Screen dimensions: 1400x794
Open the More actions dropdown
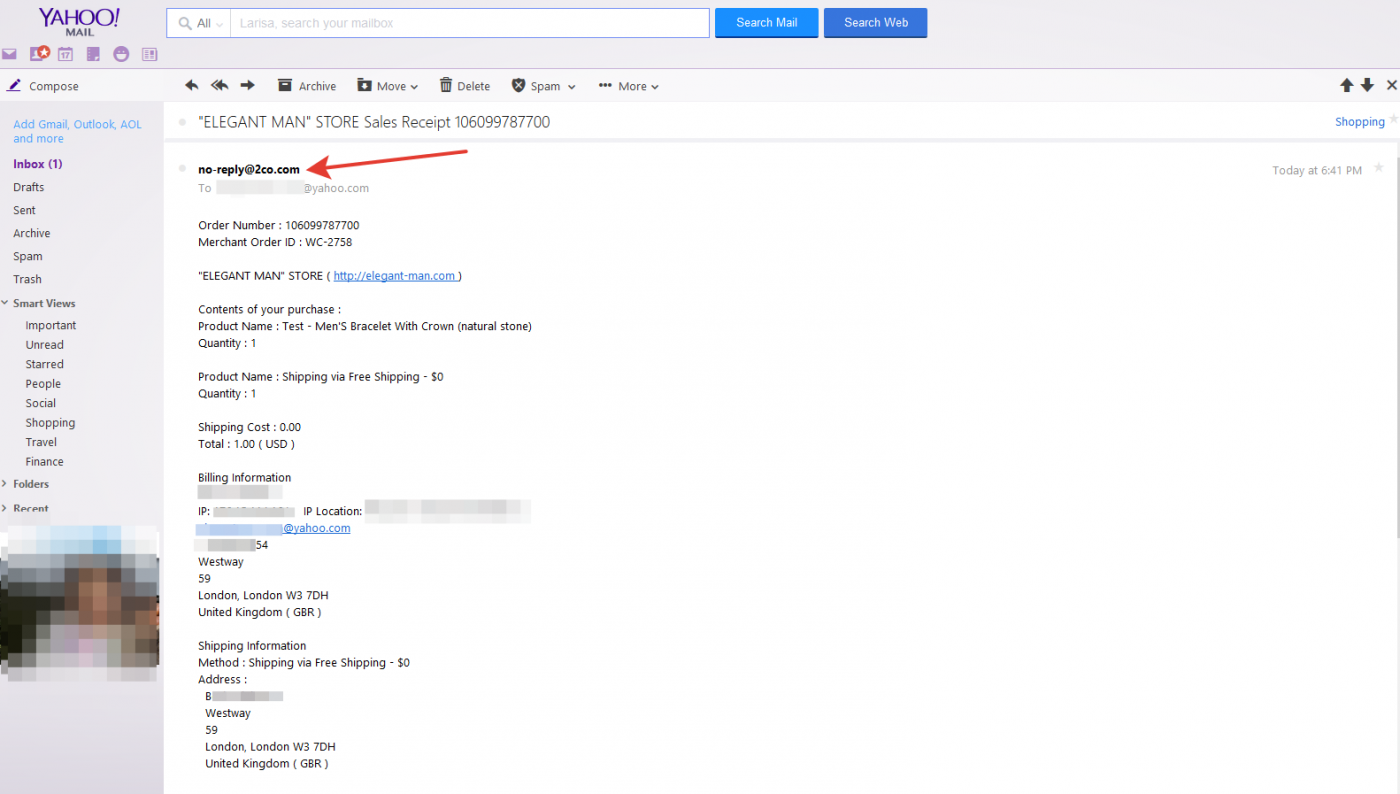tap(629, 86)
